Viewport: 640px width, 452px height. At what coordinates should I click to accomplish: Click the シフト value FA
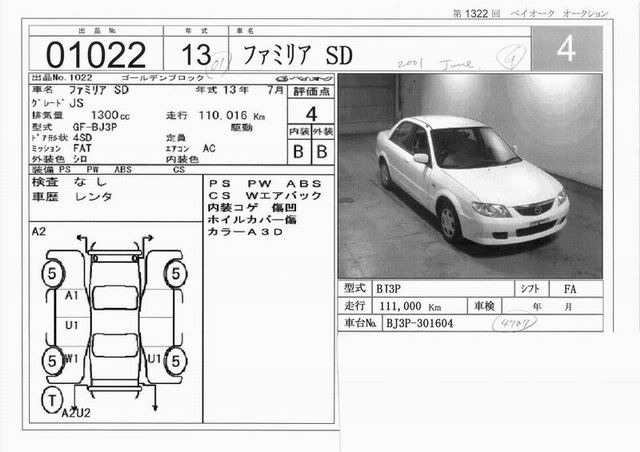click(x=570, y=289)
